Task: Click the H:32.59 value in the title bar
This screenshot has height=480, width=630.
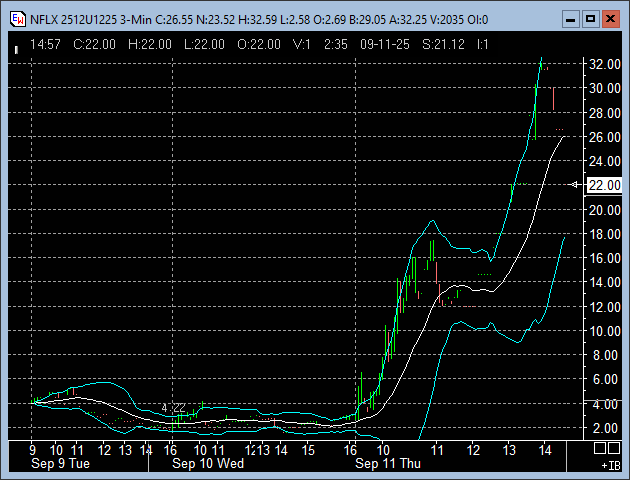Action: click(258, 20)
